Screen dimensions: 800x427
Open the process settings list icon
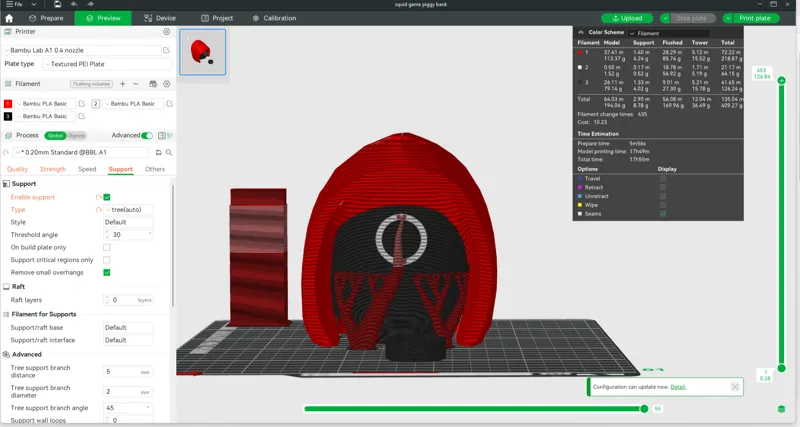162,136
